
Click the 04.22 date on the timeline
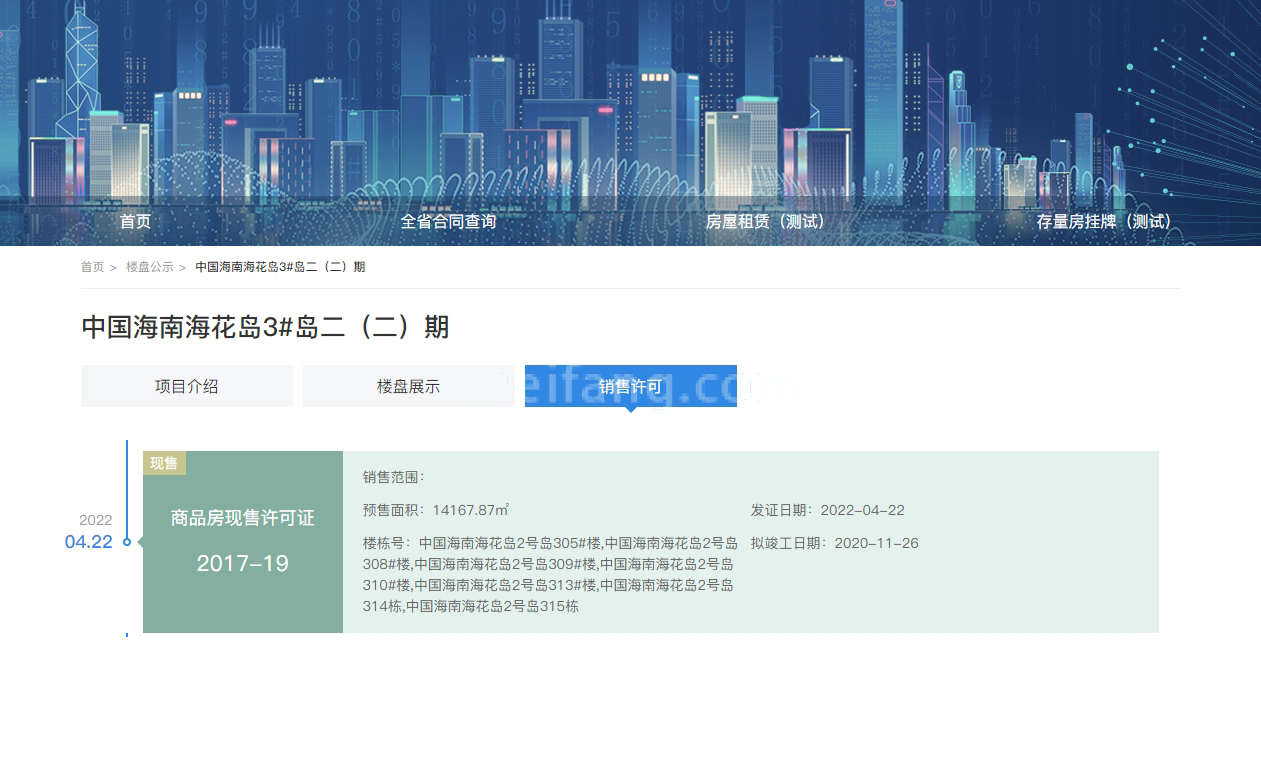point(89,542)
